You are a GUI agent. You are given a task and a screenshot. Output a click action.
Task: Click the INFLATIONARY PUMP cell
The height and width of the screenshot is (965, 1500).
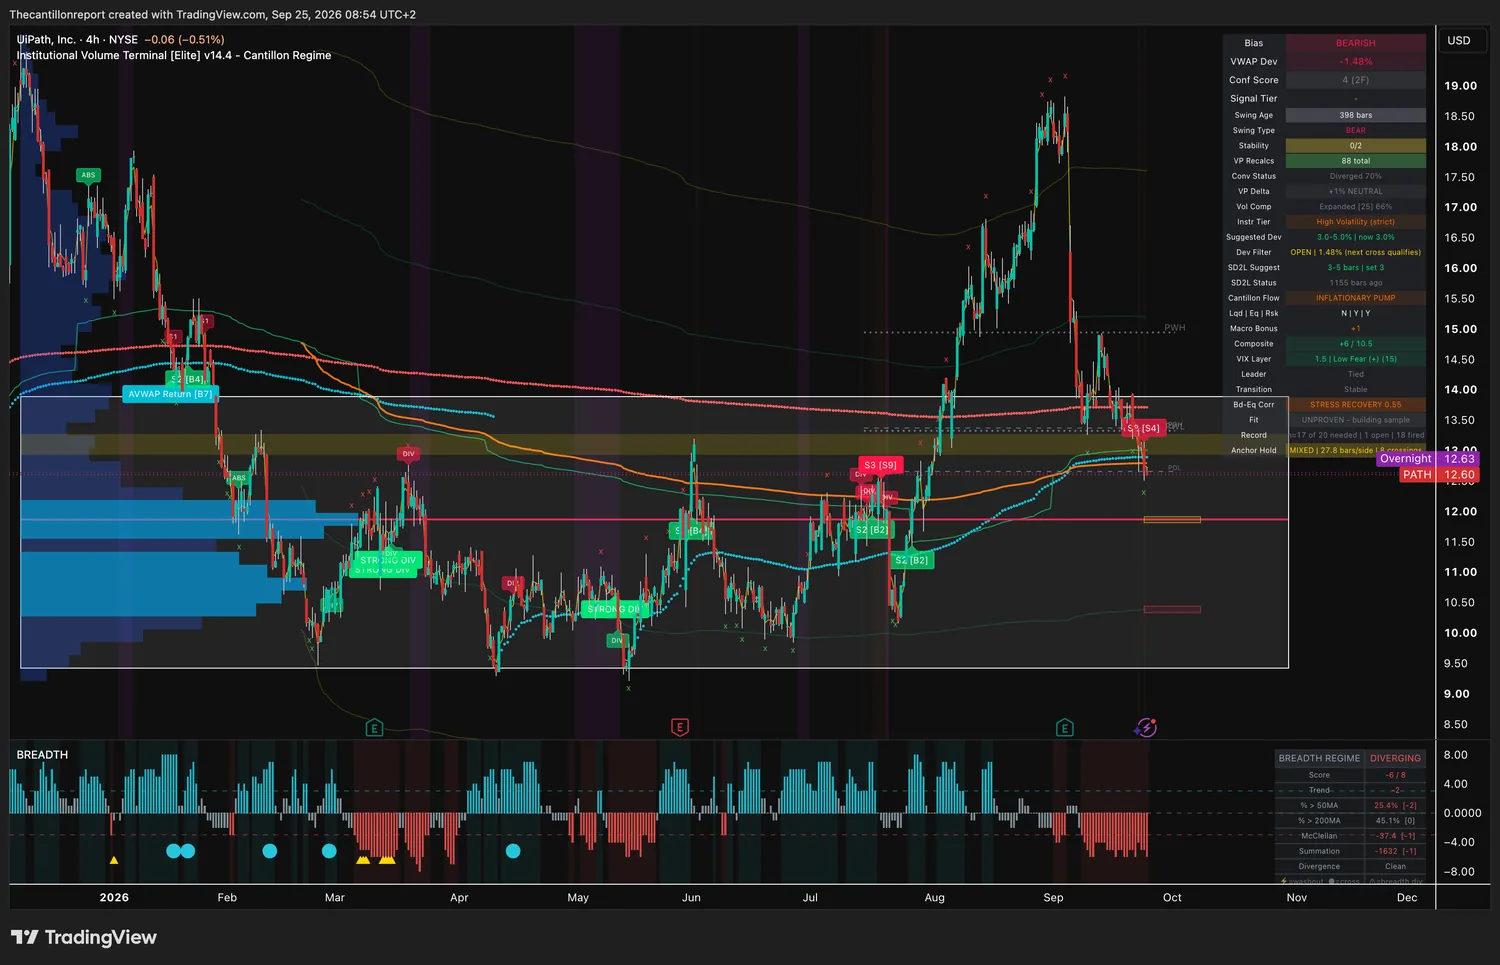click(x=1356, y=298)
